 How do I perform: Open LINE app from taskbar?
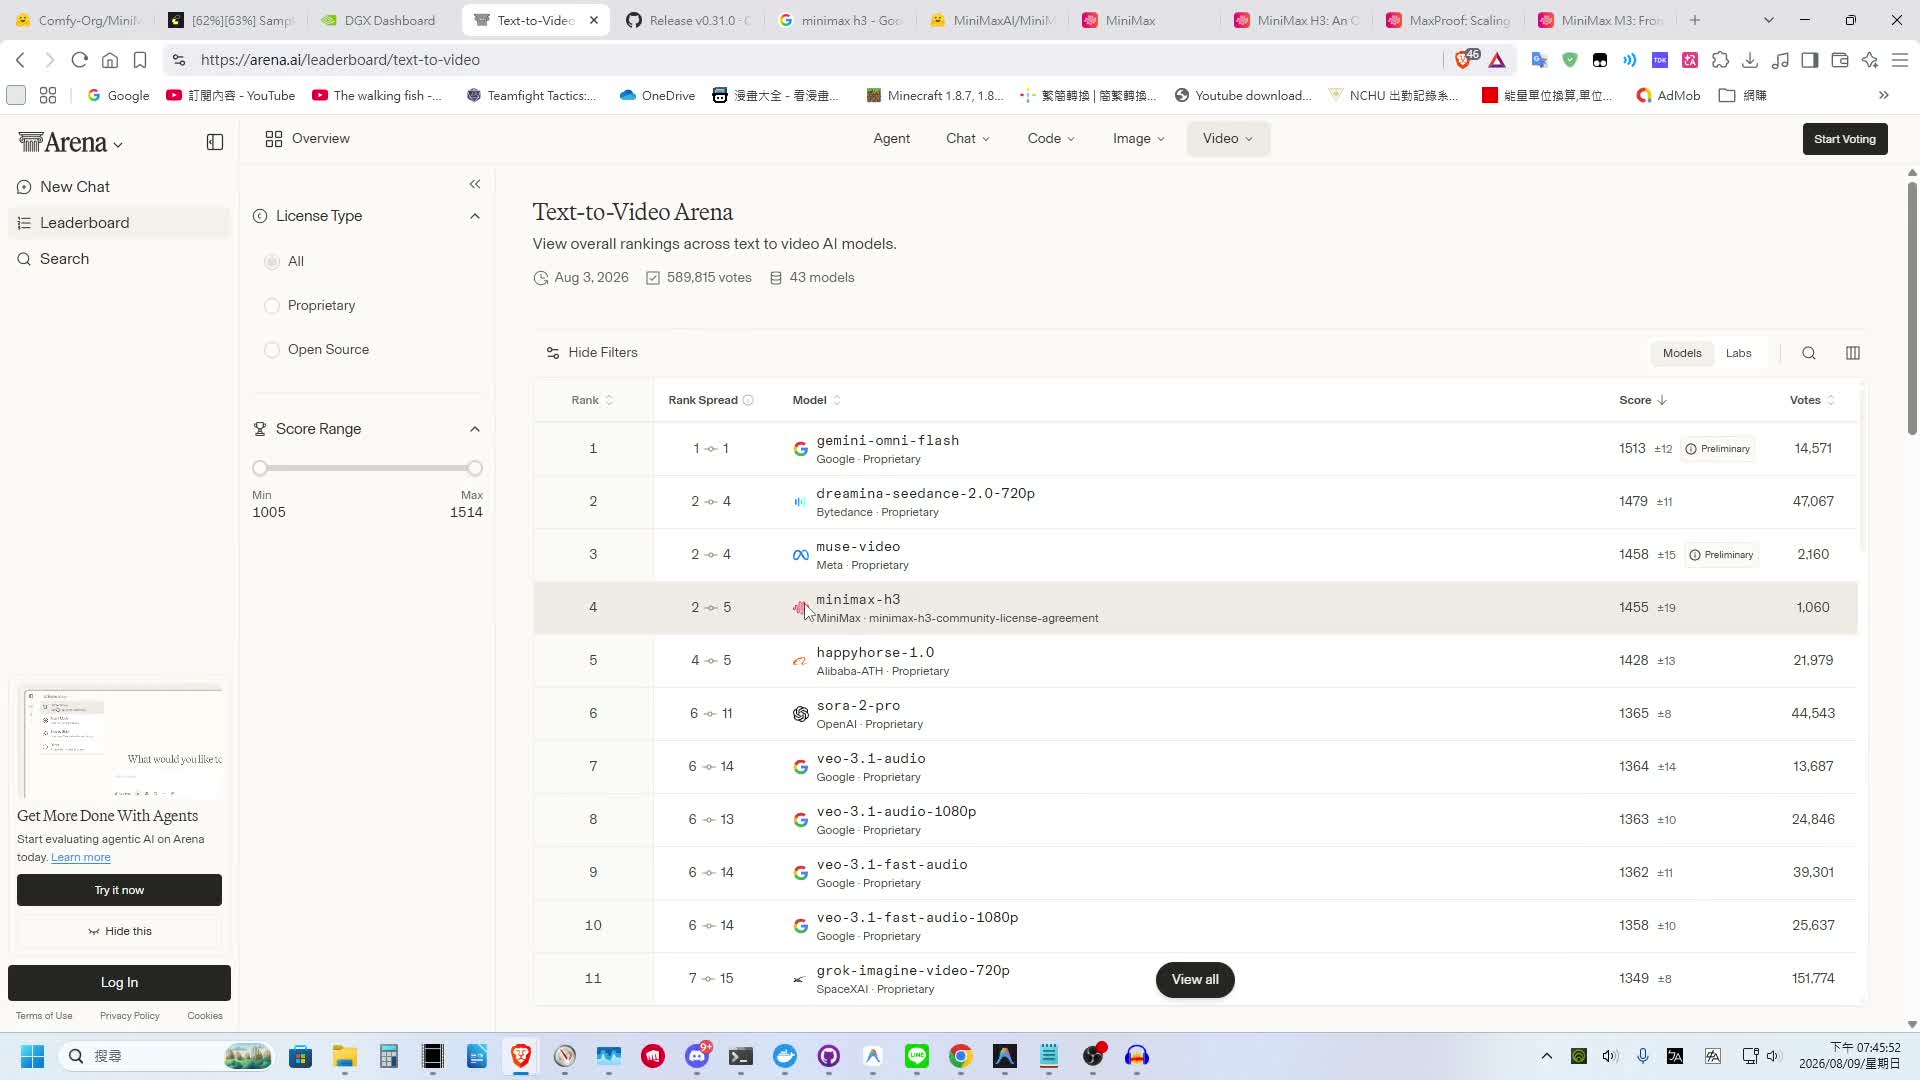[917, 1056]
